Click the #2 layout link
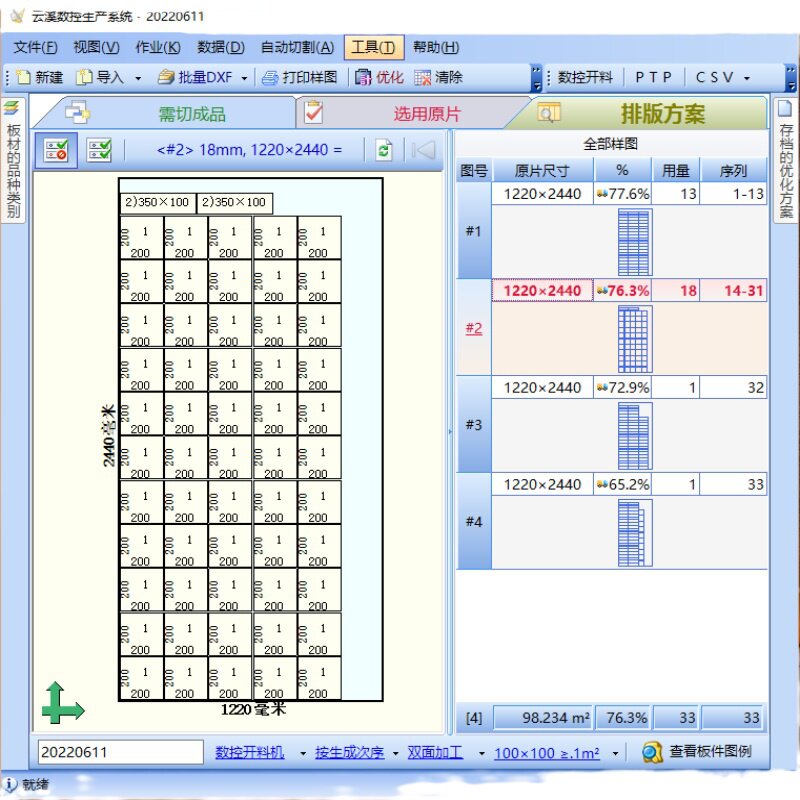 point(473,328)
